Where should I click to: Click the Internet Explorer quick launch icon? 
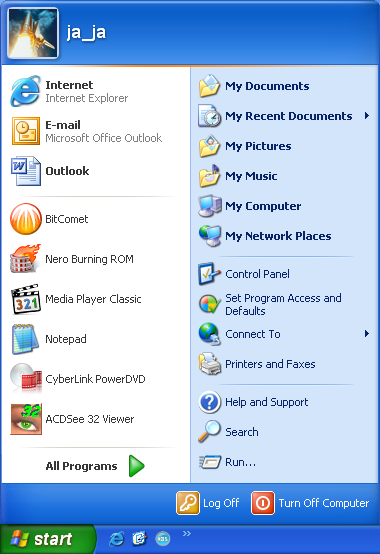117,539
